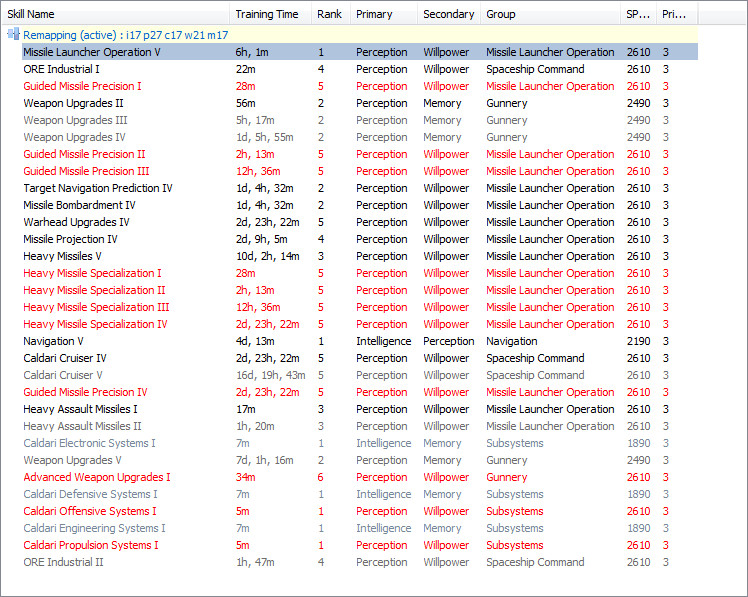
Task: Click the remapping point icon
Action: [13, 34]
